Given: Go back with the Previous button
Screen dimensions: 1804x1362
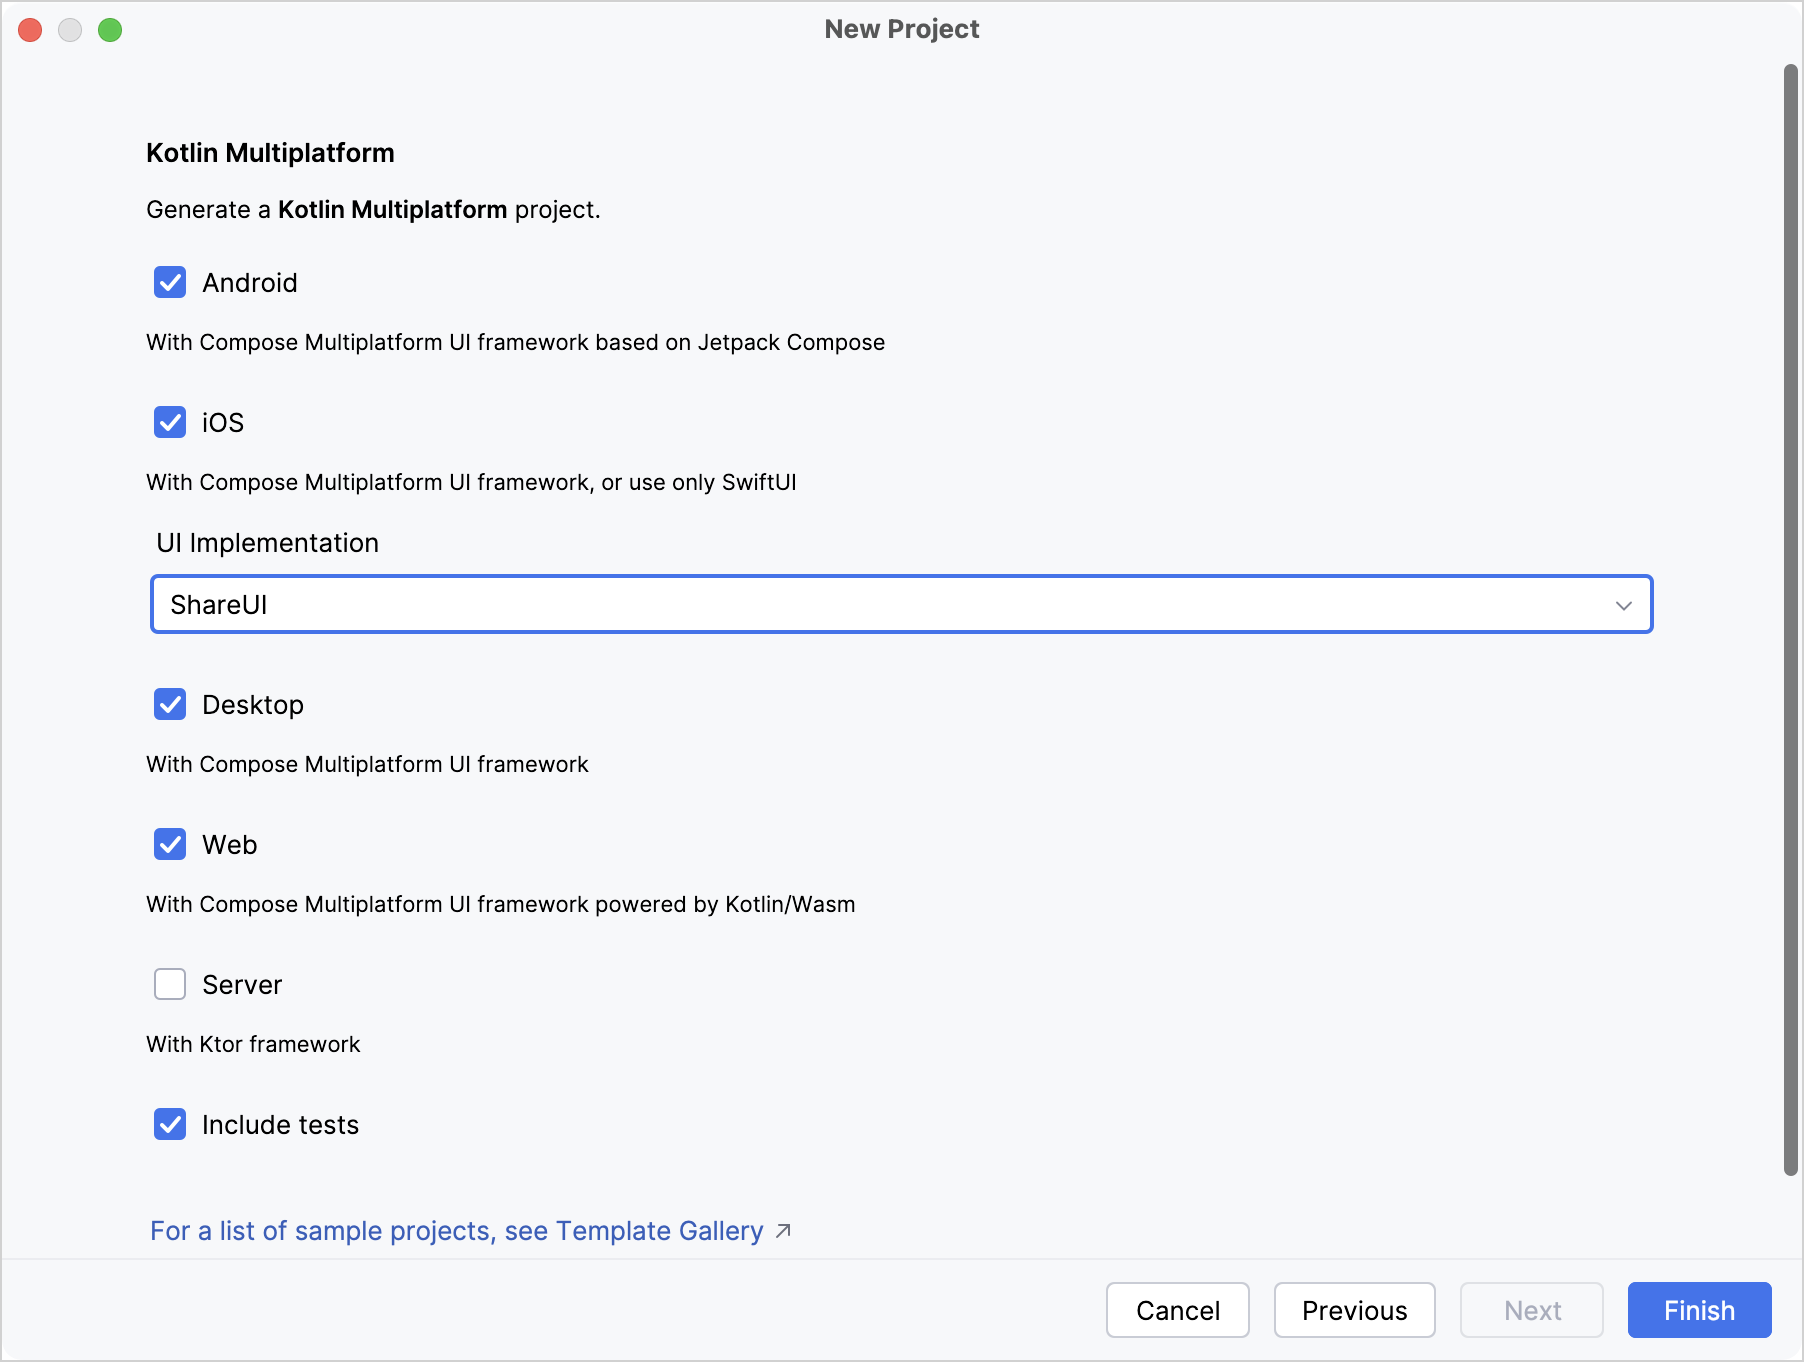Looking at the screenshot, I should coord(1354,1310).
